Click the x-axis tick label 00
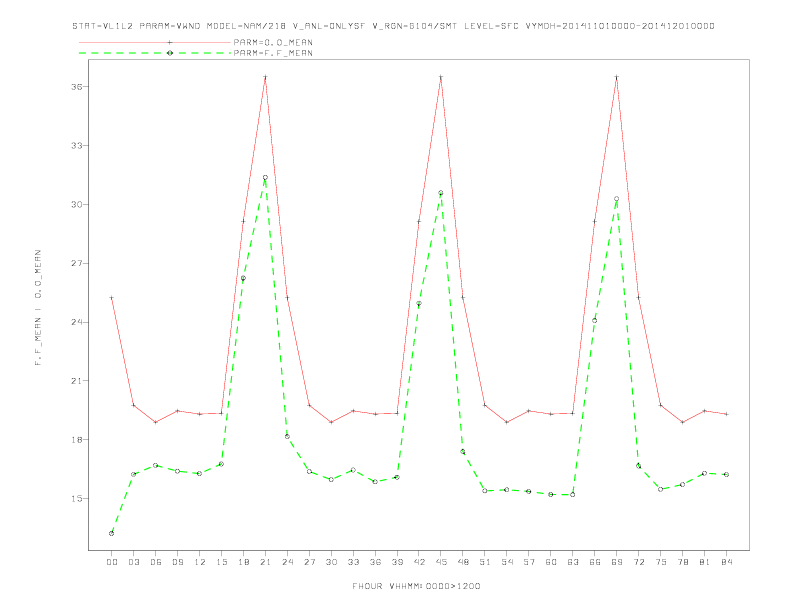The width and height of the screenshot is (792, 612). (112, 562)
